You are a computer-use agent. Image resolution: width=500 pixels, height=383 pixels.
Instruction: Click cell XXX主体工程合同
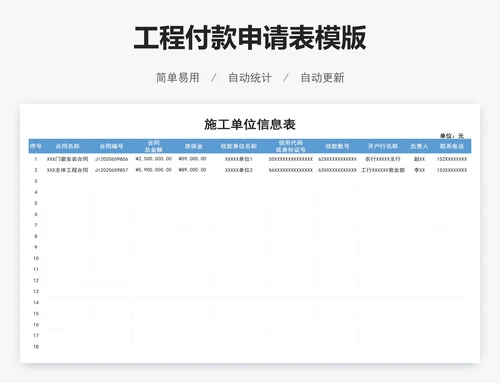click(x=67, y=170)
